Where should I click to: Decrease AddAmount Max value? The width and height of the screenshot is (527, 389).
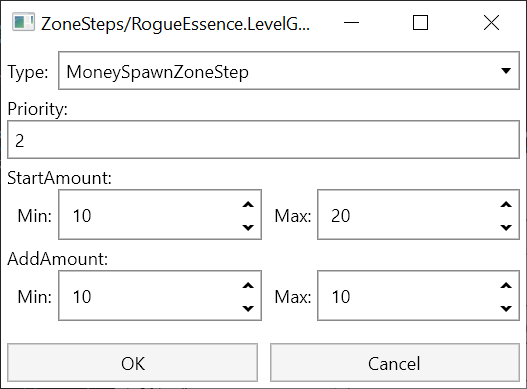(x=506, y=308)
